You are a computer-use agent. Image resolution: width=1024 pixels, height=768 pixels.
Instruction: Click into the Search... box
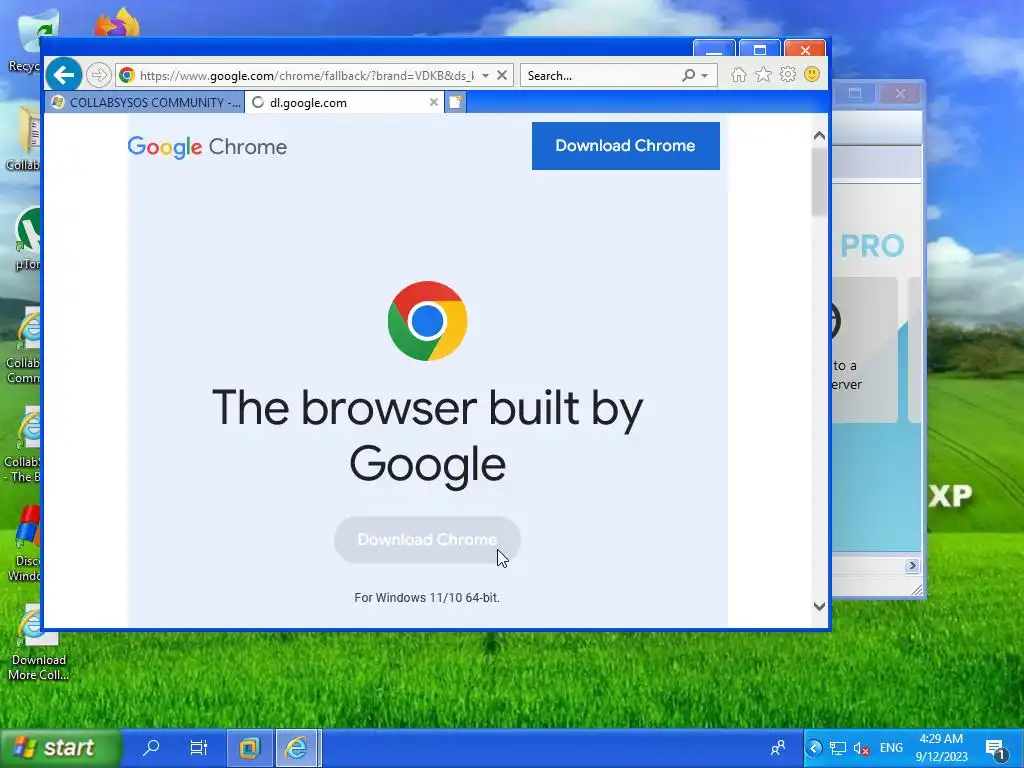pyautogui.click(x=601, y=76)
